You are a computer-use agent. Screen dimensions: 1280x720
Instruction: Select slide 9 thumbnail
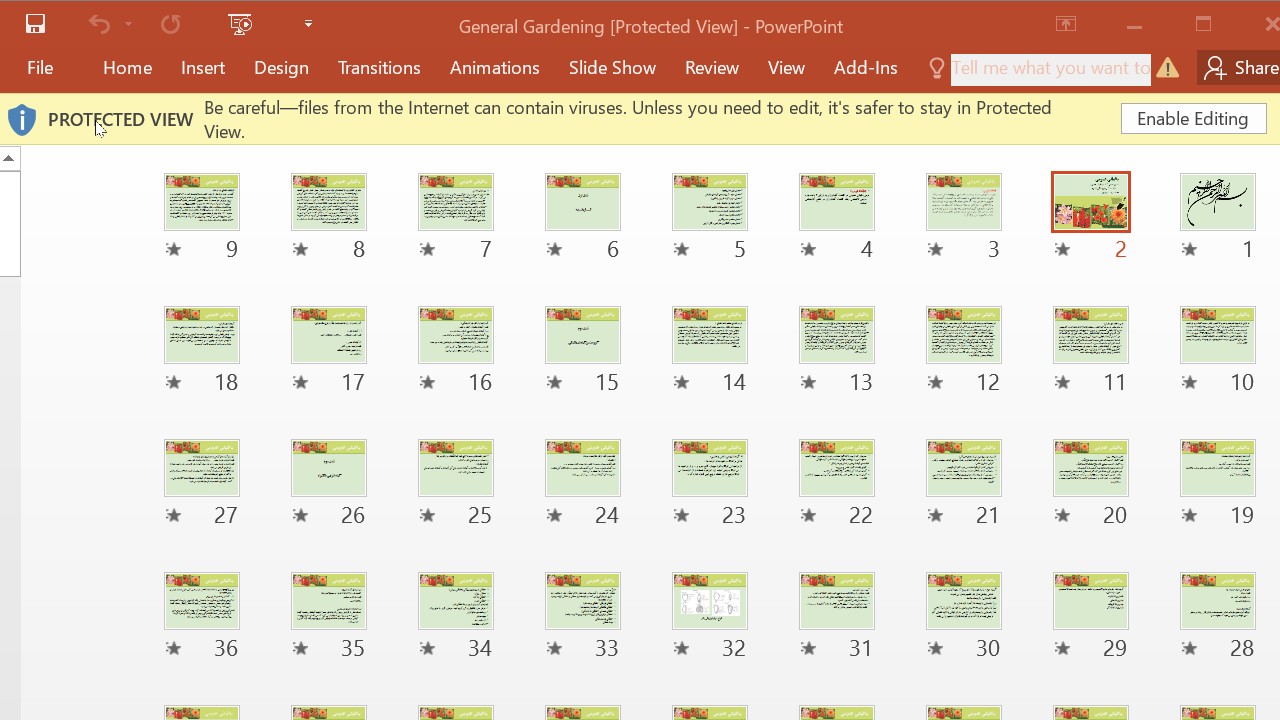coord(201,202)
